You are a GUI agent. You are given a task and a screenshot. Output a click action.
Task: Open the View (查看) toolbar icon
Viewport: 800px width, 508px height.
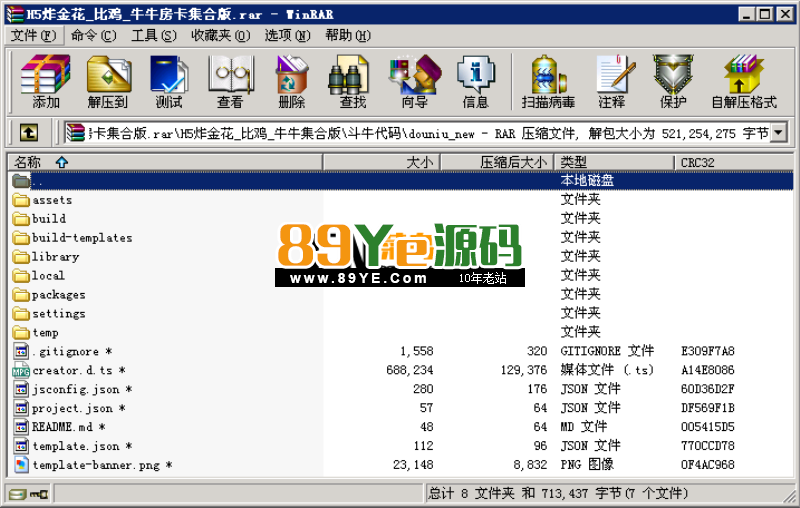tap(230, 81)
